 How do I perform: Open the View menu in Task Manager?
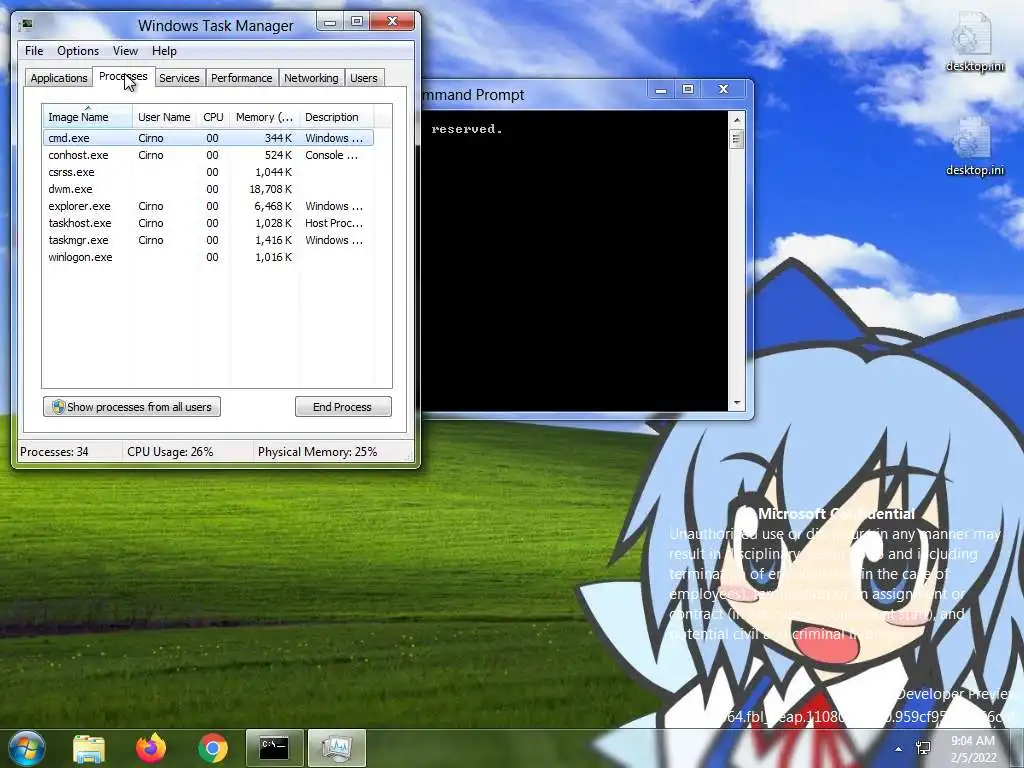point(125,51)
